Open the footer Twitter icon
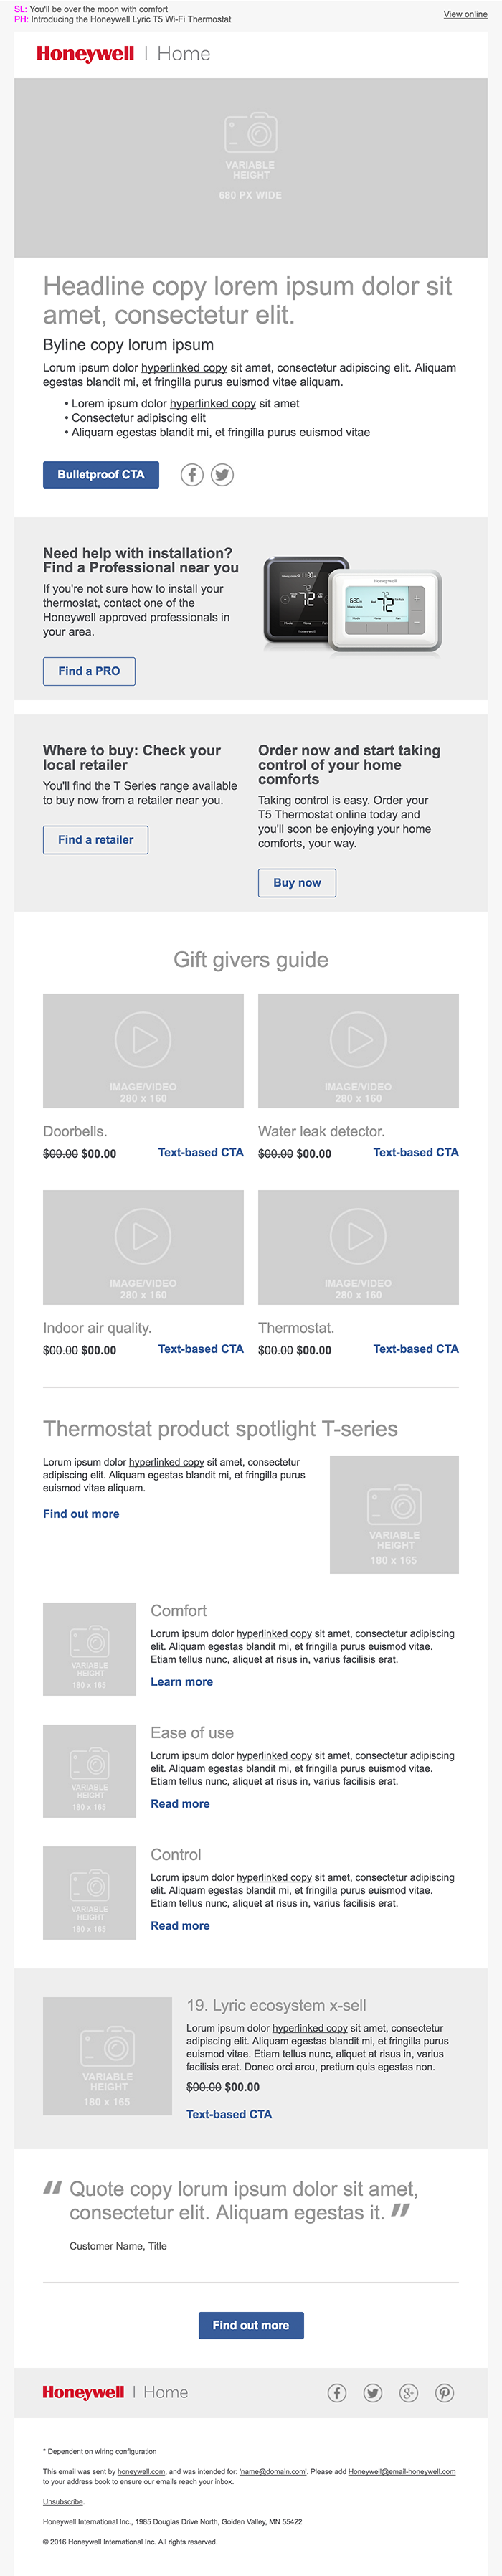Image resolution: width=502 pixels, height=2576 pixels. [373, 2393]
